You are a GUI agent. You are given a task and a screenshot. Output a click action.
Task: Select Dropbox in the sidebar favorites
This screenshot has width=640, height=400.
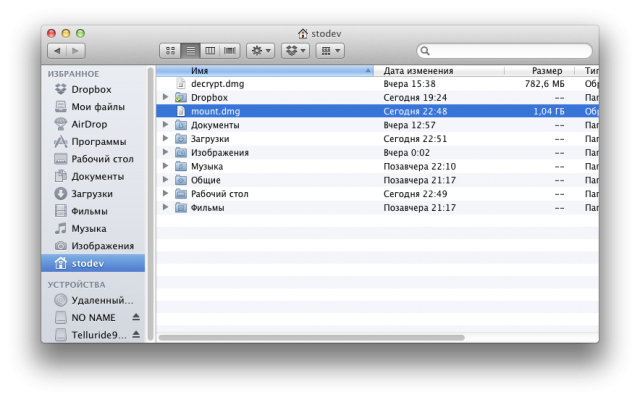(x=91, y=89)
